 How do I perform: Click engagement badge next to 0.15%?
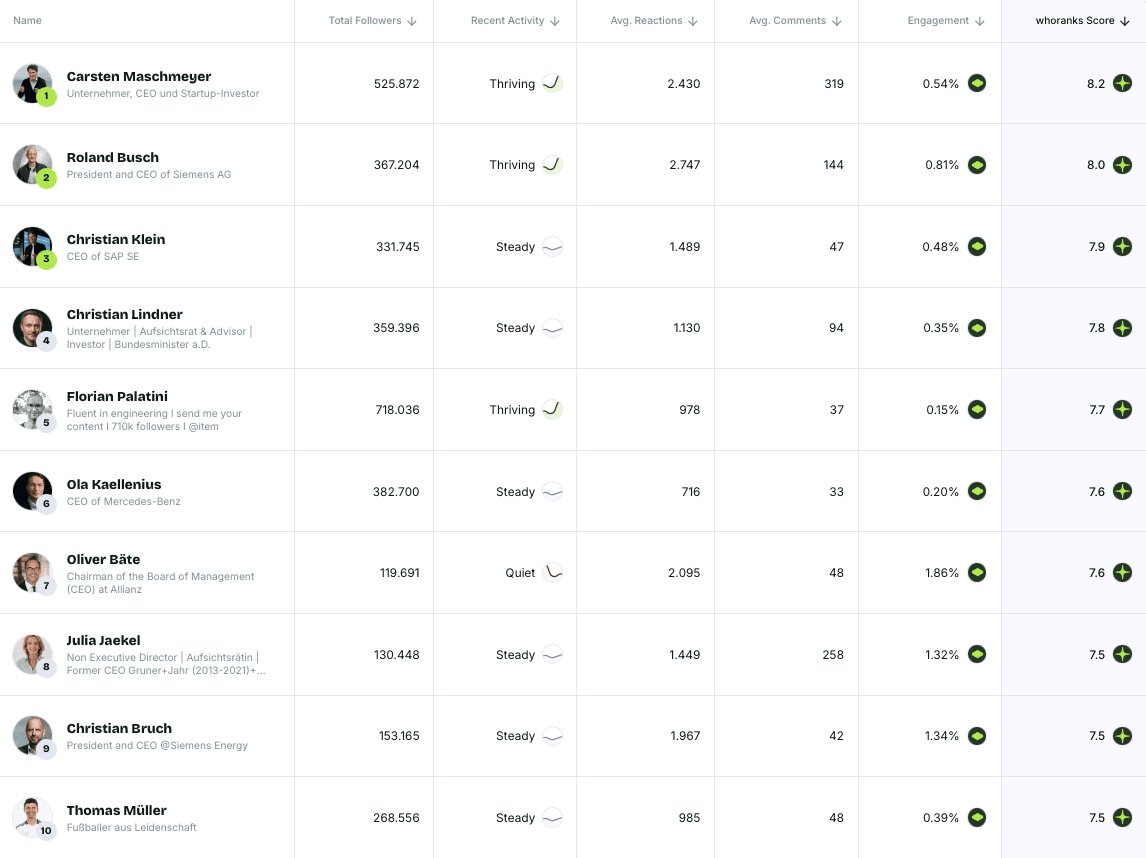(x=977, y=410)
